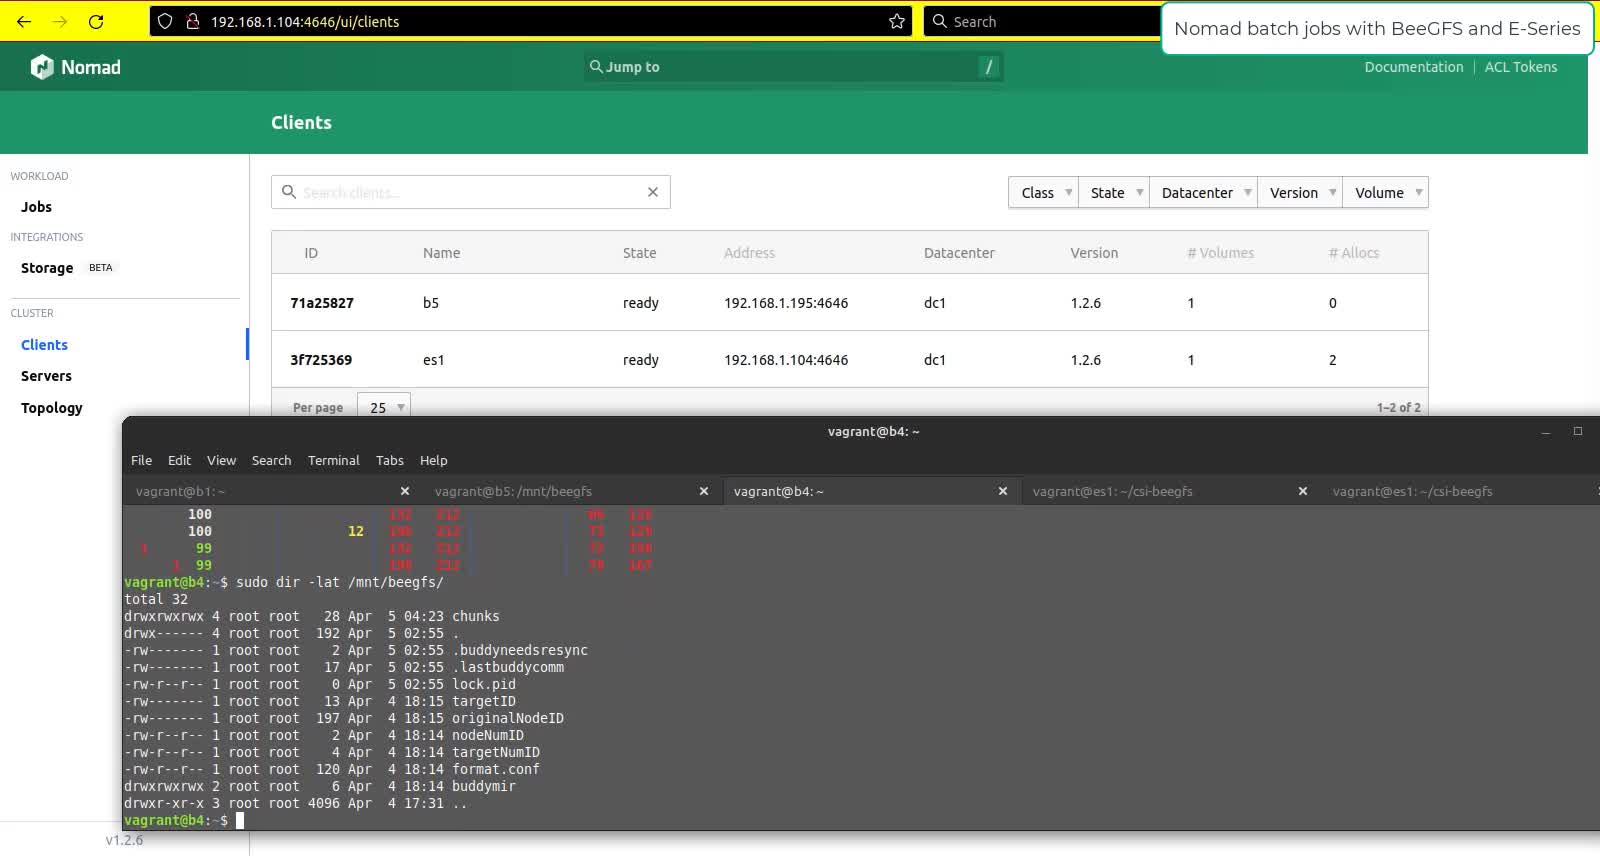Sort the clients table by State column

click(639, 253)
